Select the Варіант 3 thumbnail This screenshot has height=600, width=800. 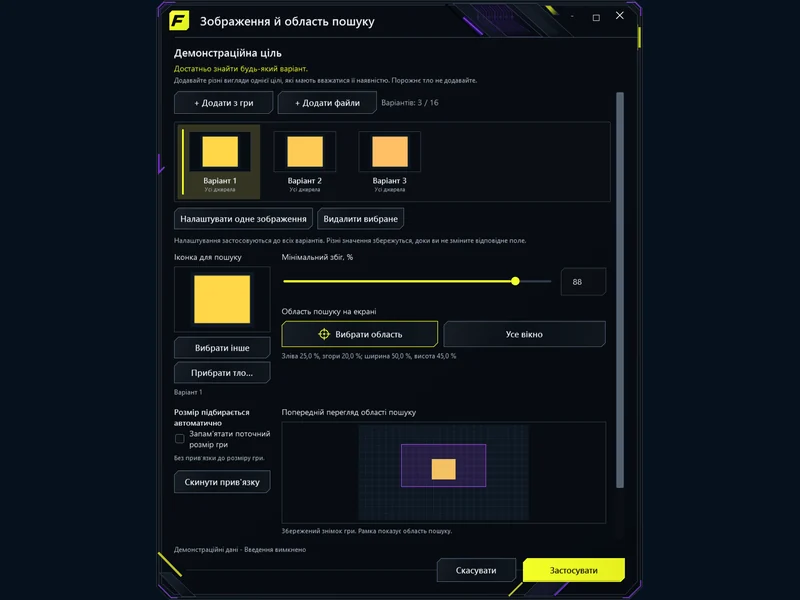pyautogui.click(x=390, y=162)
